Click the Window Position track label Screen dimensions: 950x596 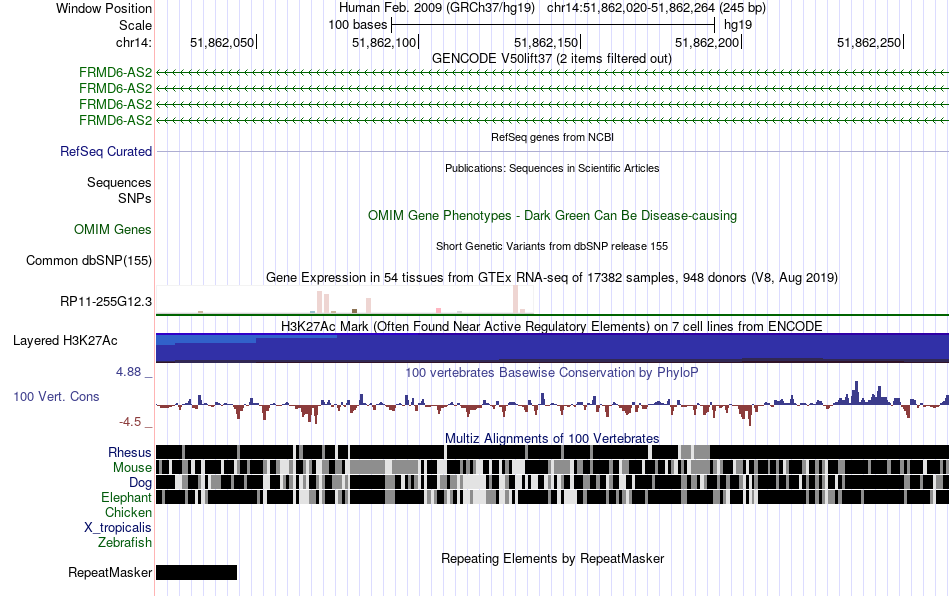click(104, 8)
